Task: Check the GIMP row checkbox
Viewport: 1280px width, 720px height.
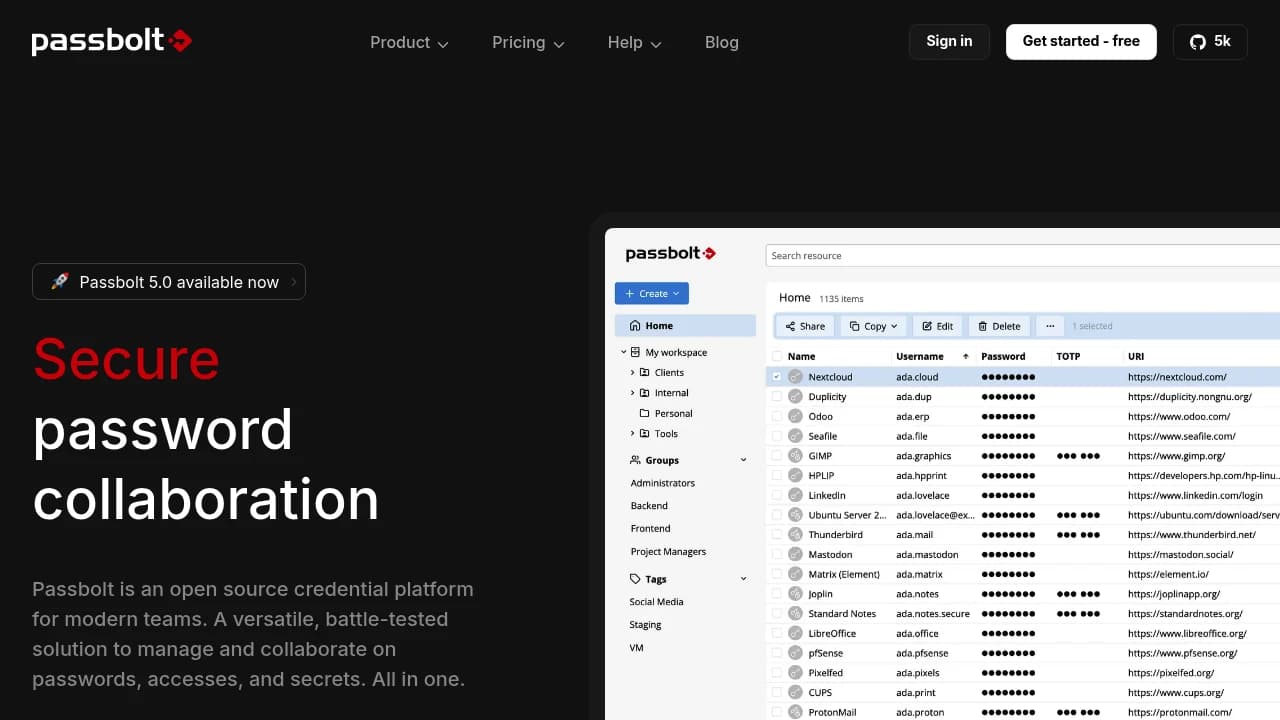Action: click(777, 456)
